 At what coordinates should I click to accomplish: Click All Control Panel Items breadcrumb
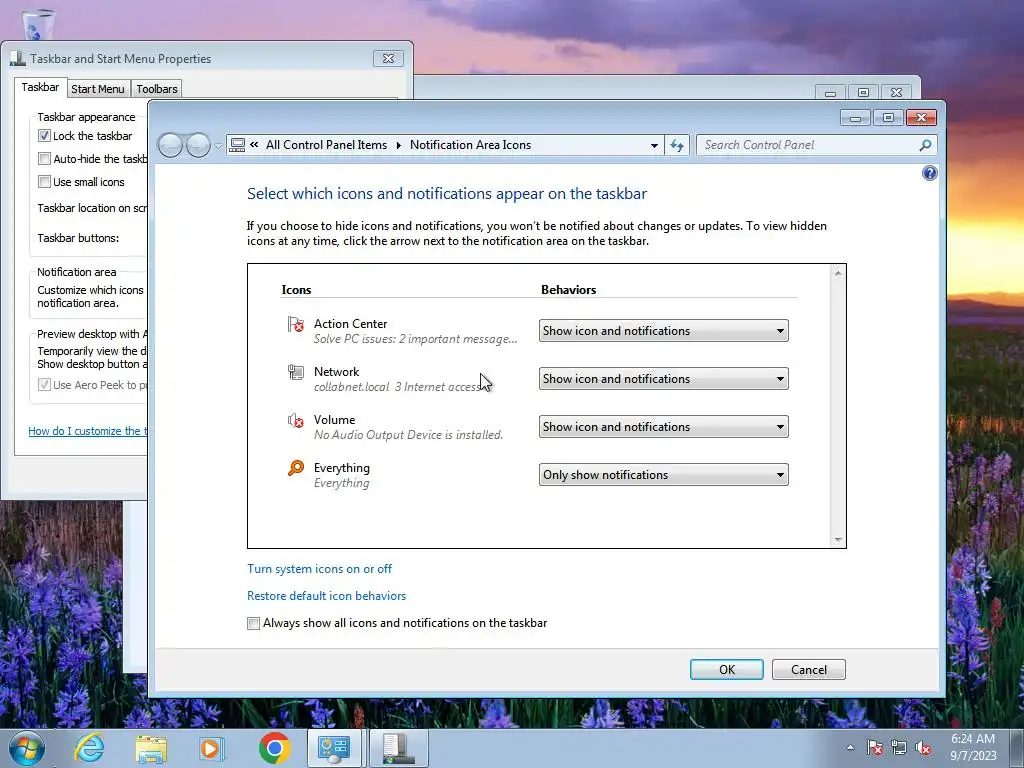tap(326, 145)
